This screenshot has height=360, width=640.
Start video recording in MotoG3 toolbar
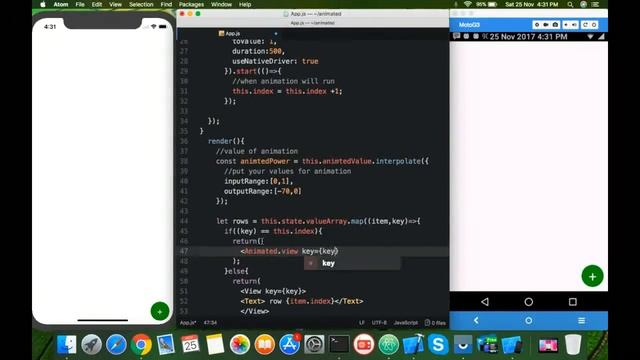coord(546,25)
